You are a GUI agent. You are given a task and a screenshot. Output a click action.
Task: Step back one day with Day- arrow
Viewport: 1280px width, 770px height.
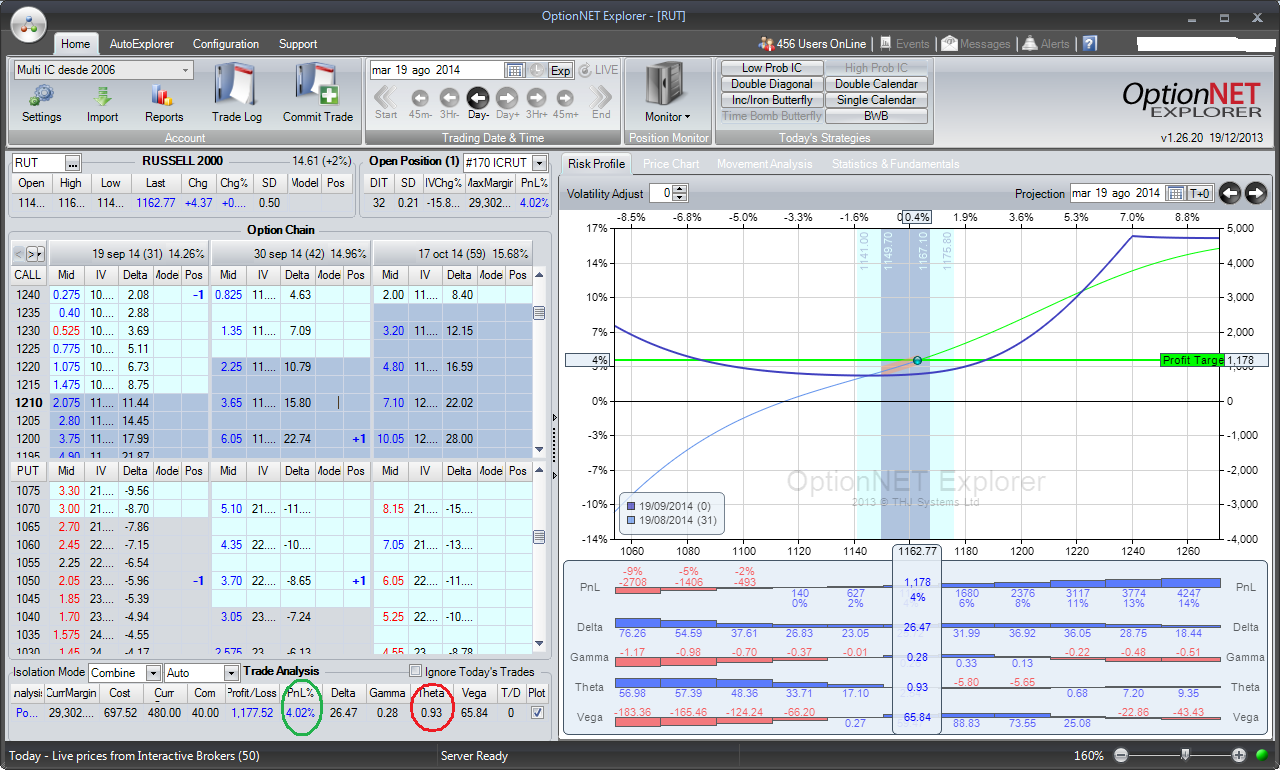(478, 98)
